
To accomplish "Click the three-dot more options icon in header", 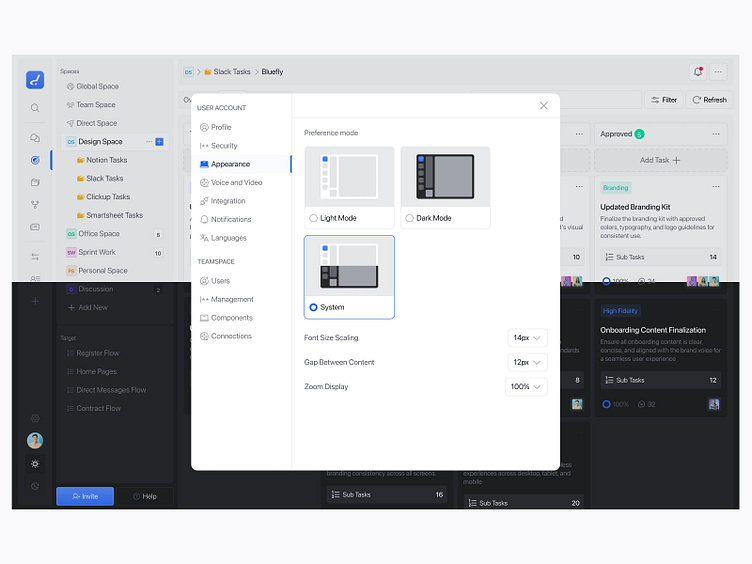I will click(718, 72).
